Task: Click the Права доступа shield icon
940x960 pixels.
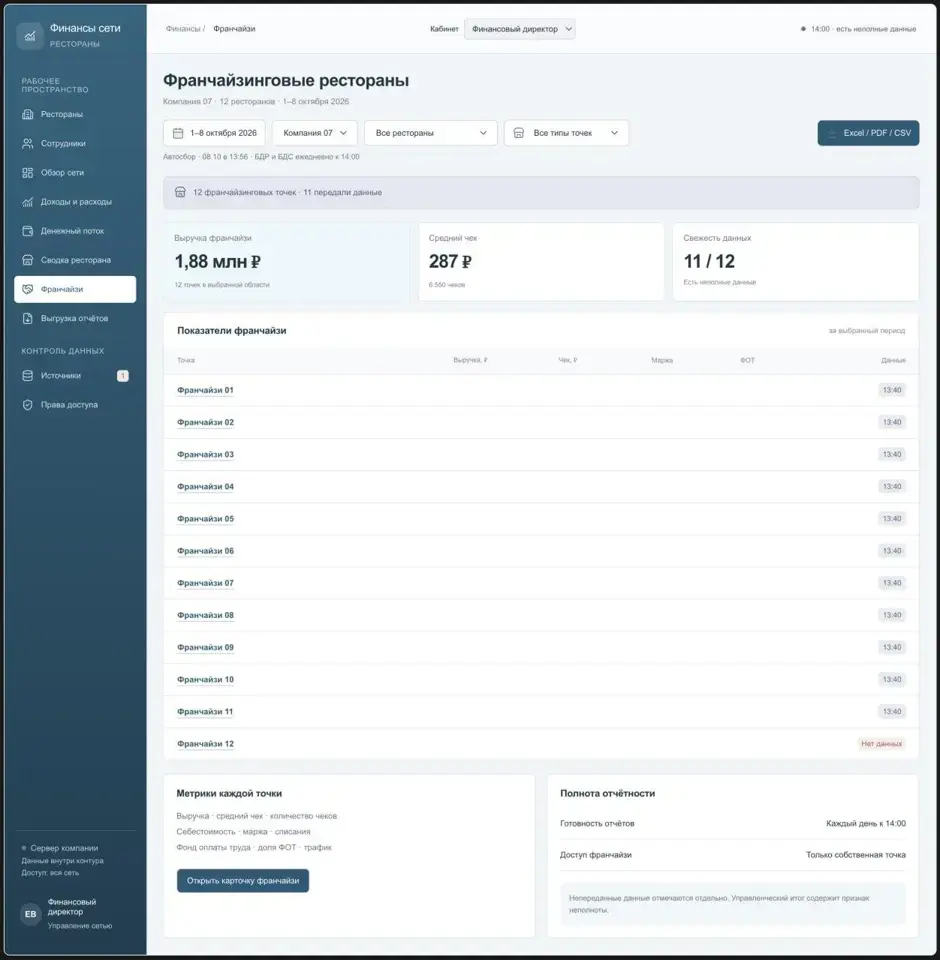Action: [28, 405]
